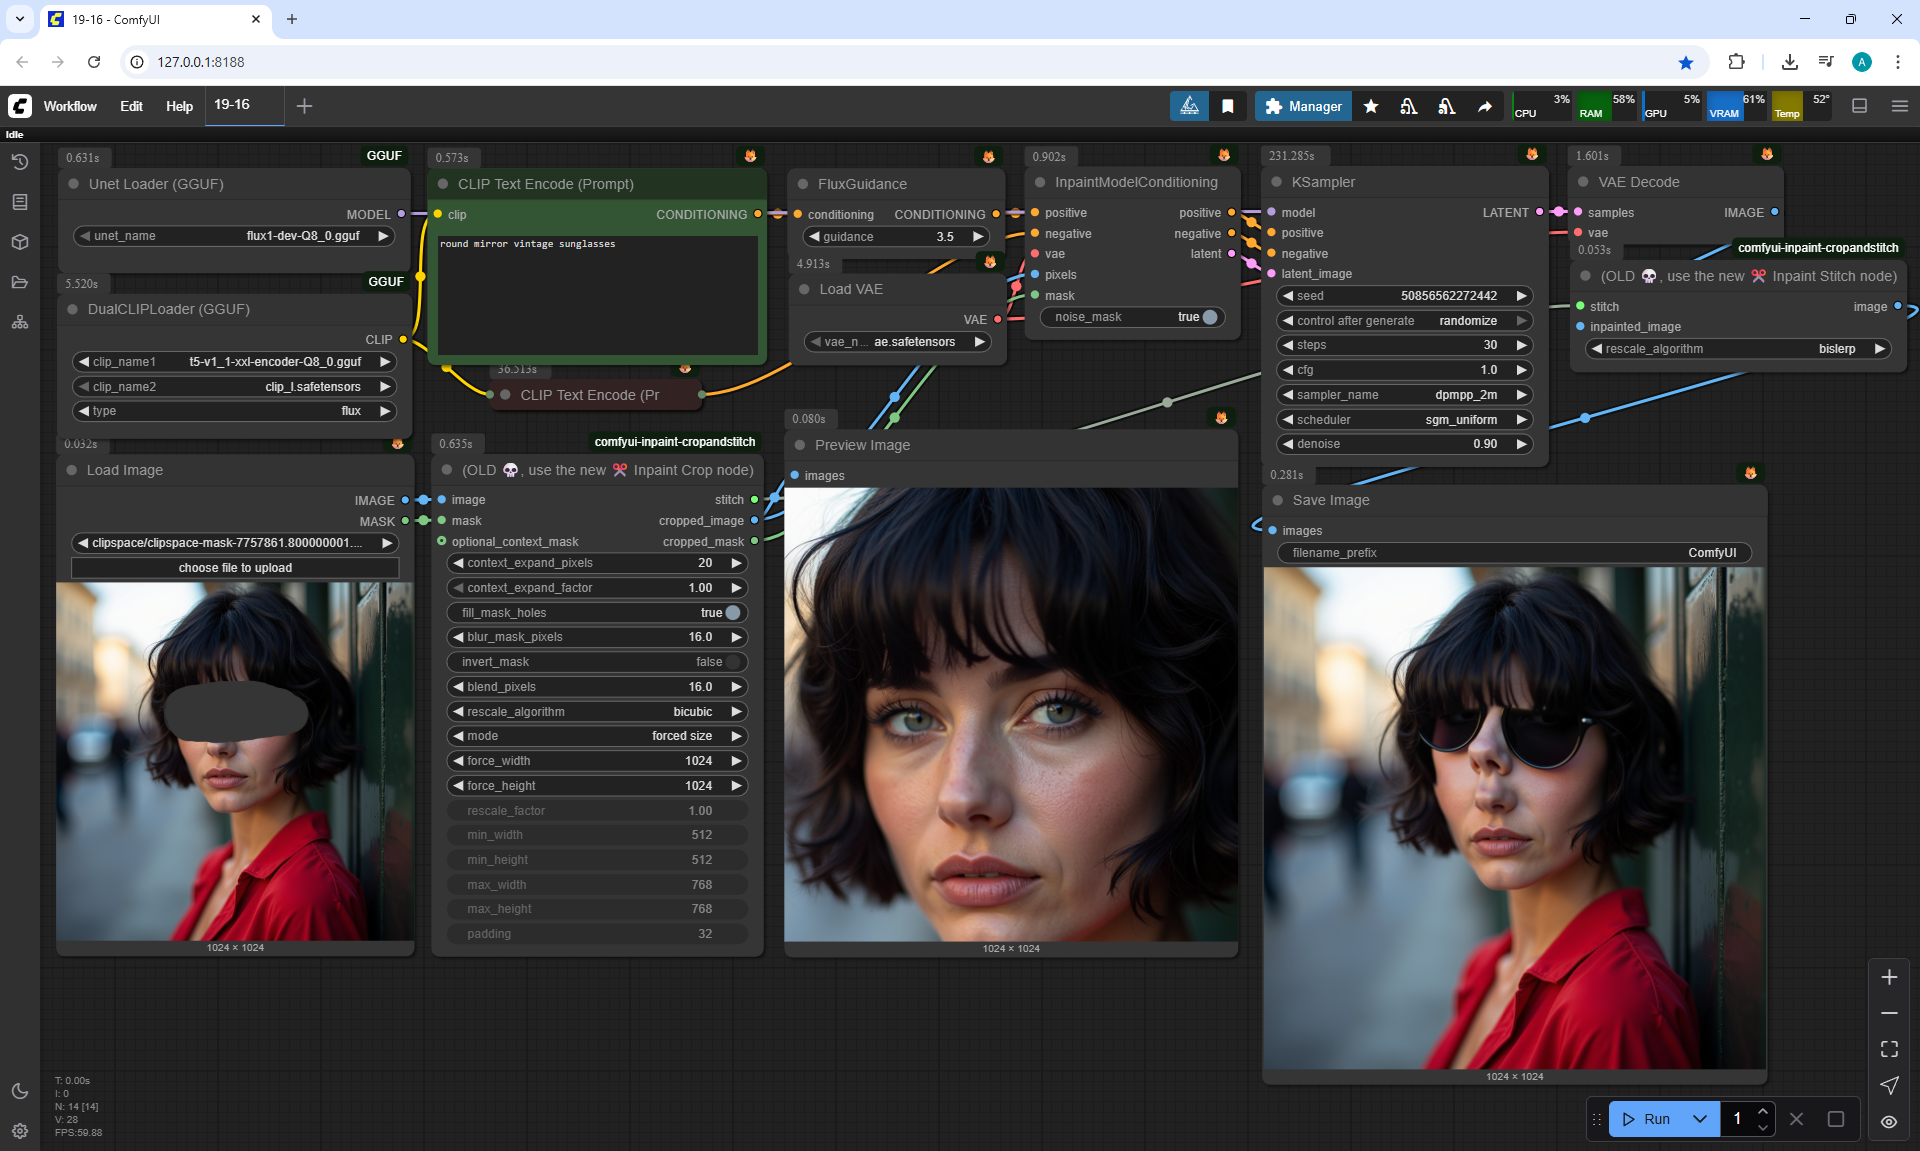Viewport: 1920px width, 1151px height.
Task: Toggle fill_mask_holes switch
Action: pos(732,613)
